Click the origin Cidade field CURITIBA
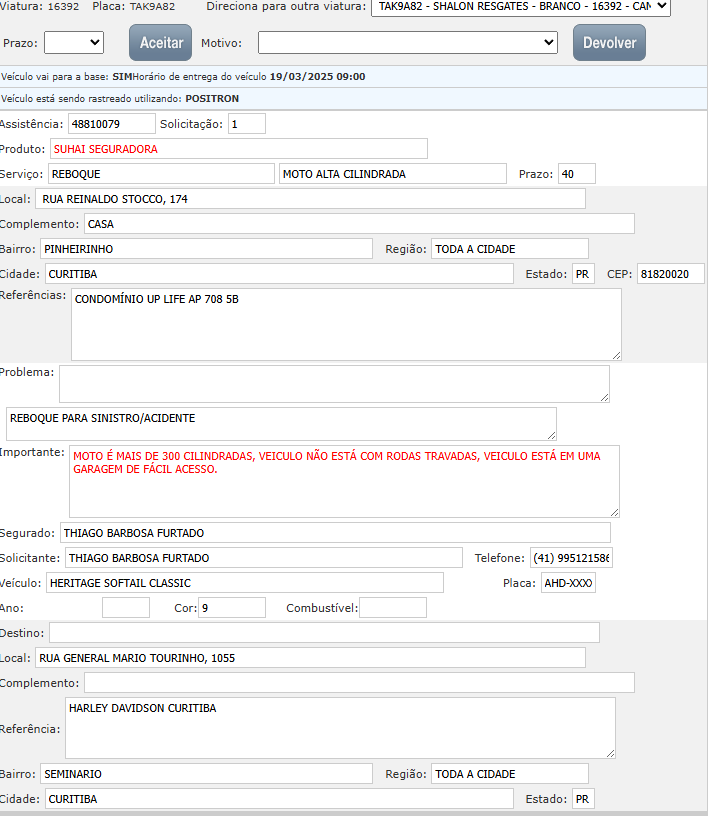The image size is (709, 816). (x=279, y=274)
